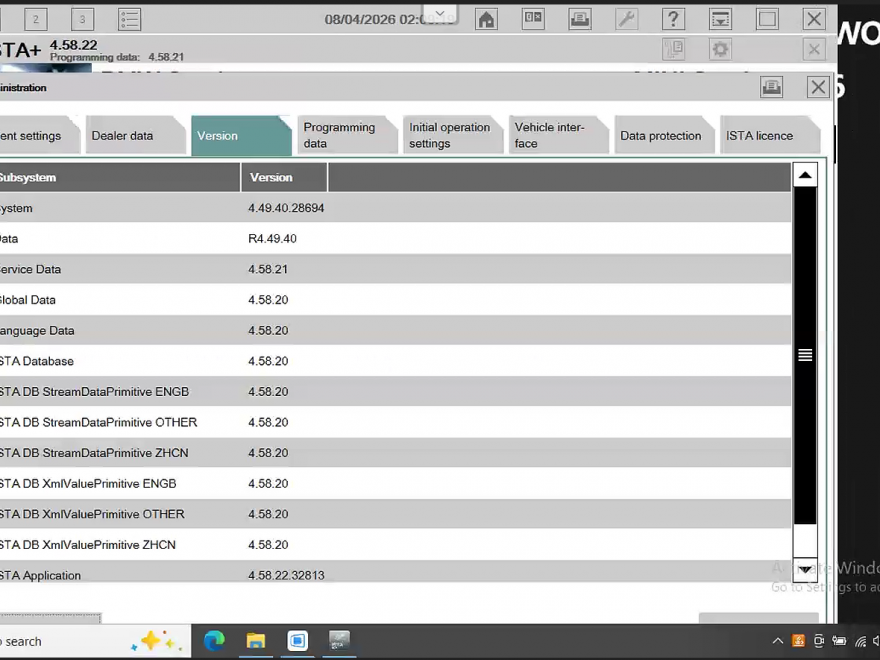Click the Home icon in top toolbar
Screen dimensions: 880x660
(486, 19)
